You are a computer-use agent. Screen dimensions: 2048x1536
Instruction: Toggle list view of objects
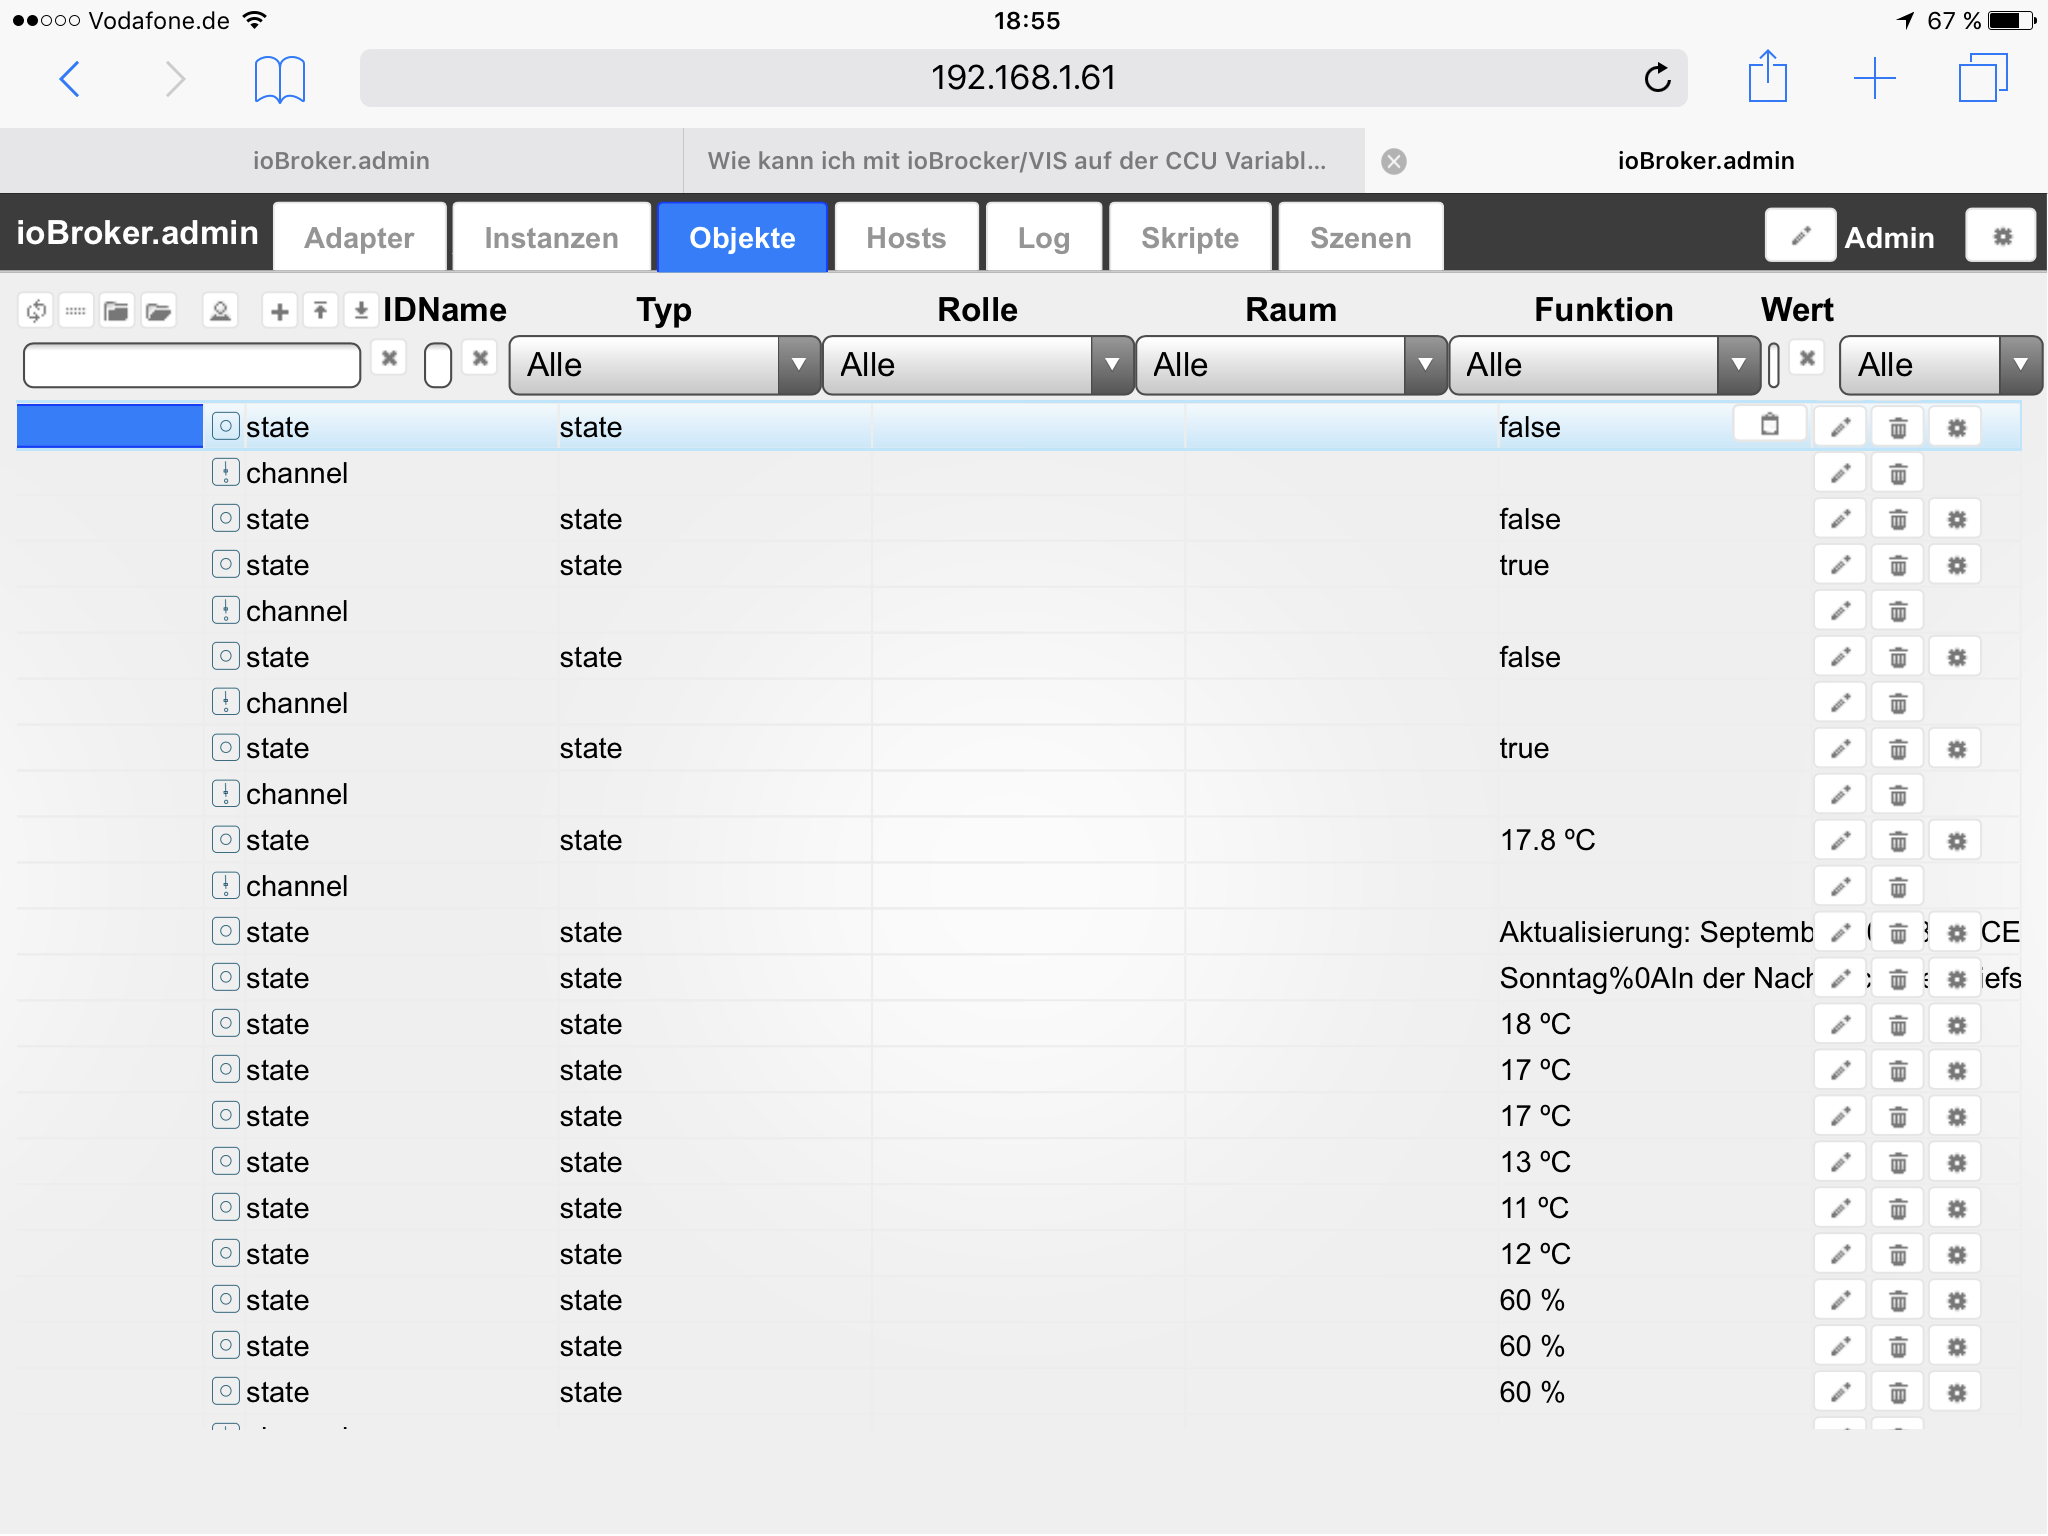[x=76, y=311]
